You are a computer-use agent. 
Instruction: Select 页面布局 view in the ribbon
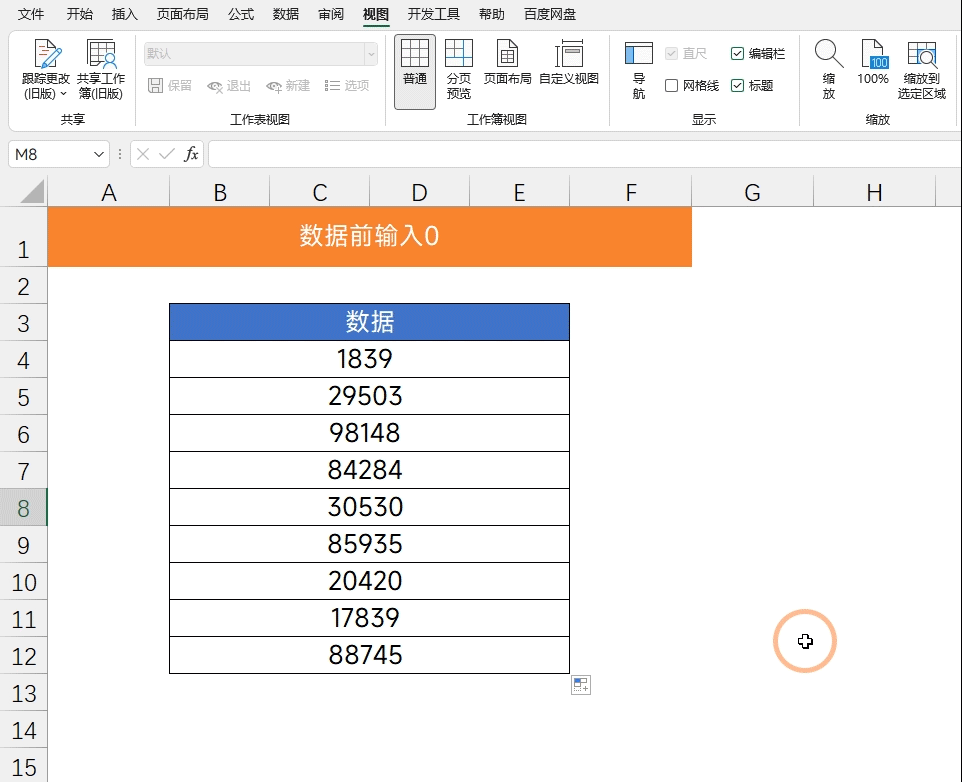507,68
